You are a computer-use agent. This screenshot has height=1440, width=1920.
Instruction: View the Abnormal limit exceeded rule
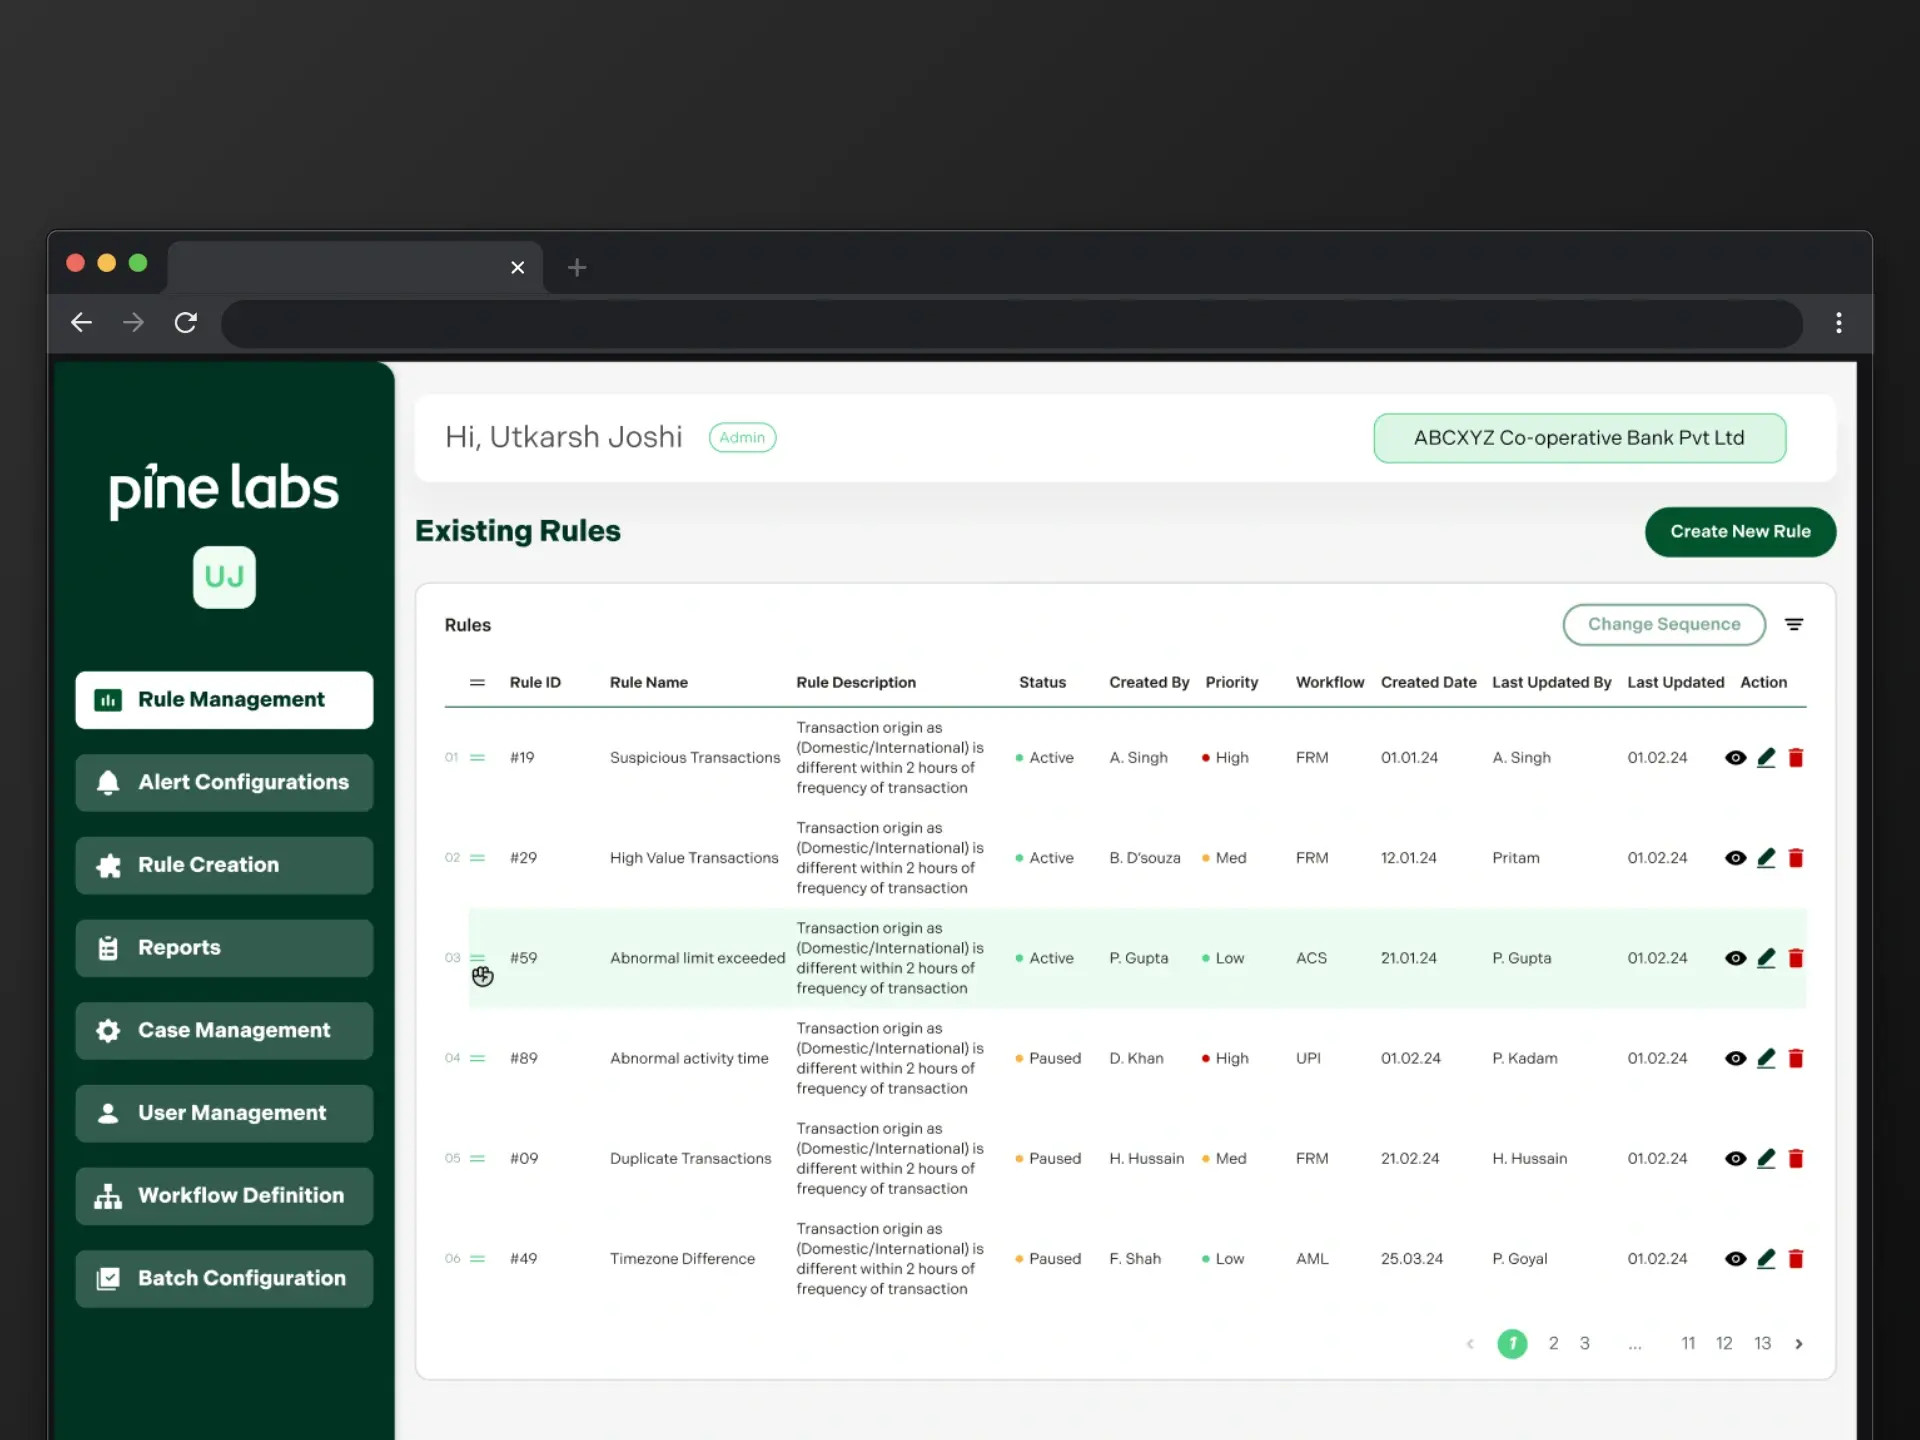coord(1735,958)
